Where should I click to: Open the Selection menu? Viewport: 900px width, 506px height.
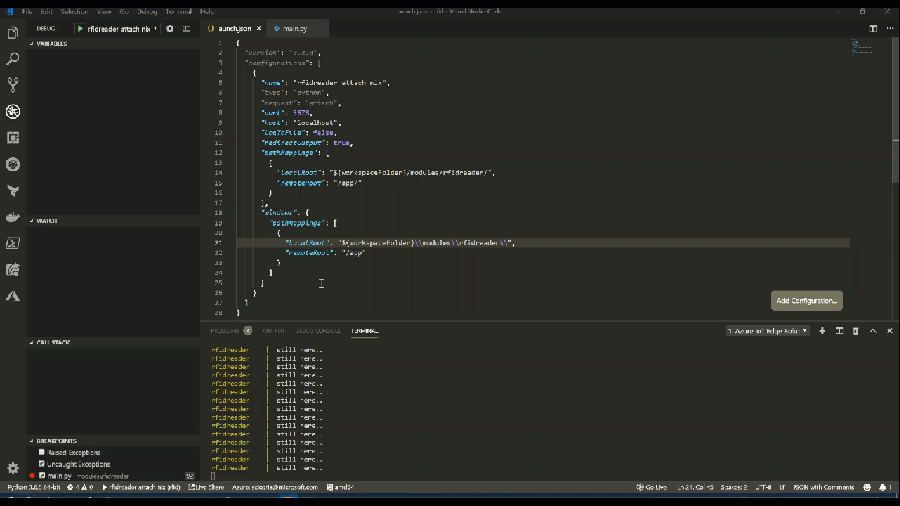[x=75, y=11]
